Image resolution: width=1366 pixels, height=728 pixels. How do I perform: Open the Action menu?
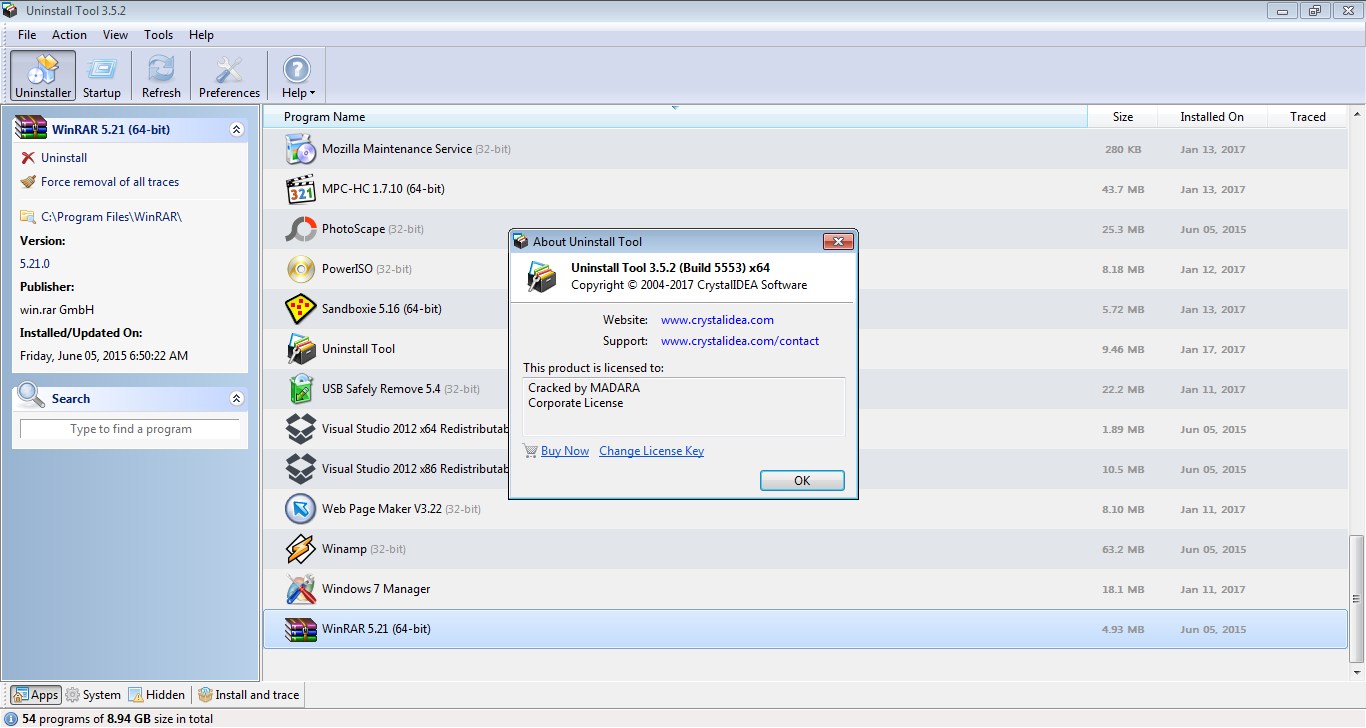point(69,34)
